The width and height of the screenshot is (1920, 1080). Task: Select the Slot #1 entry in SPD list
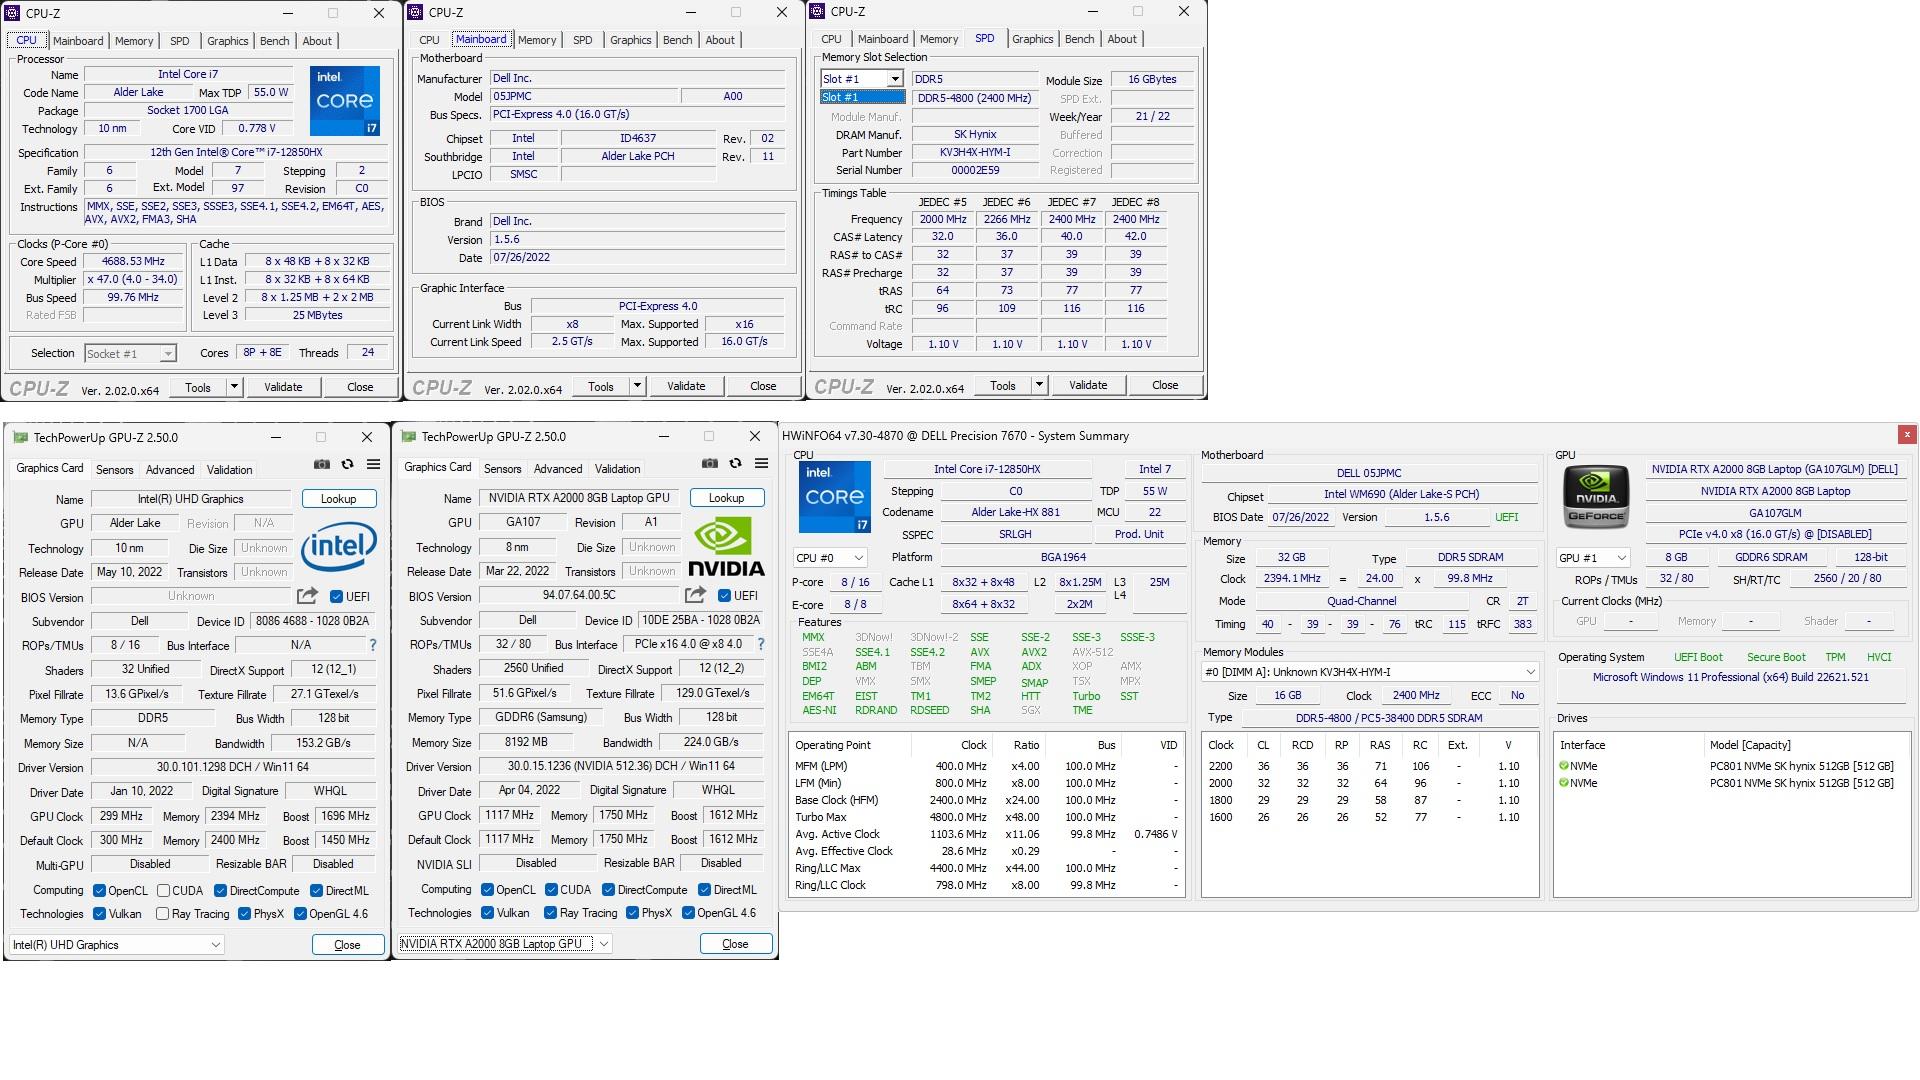point(861,96)
